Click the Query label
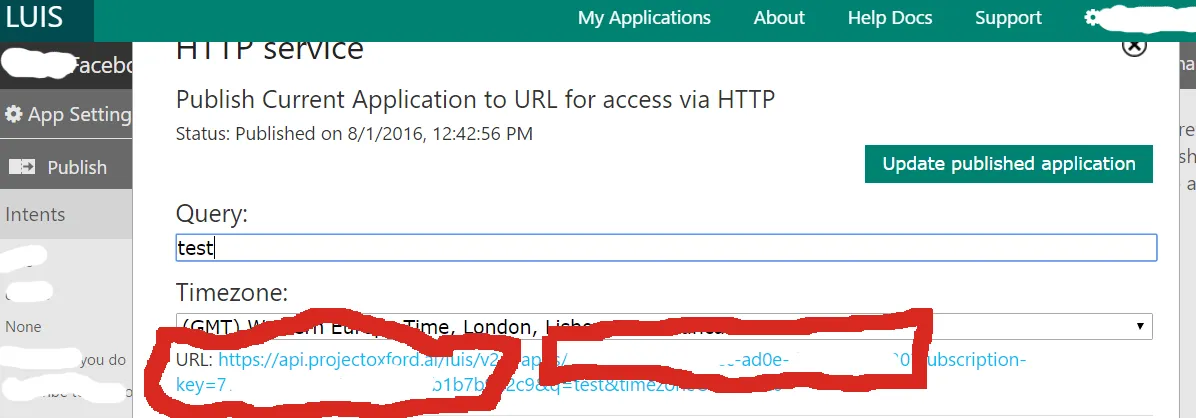This screenshot has height=418, width=1196. pos(212,214)
